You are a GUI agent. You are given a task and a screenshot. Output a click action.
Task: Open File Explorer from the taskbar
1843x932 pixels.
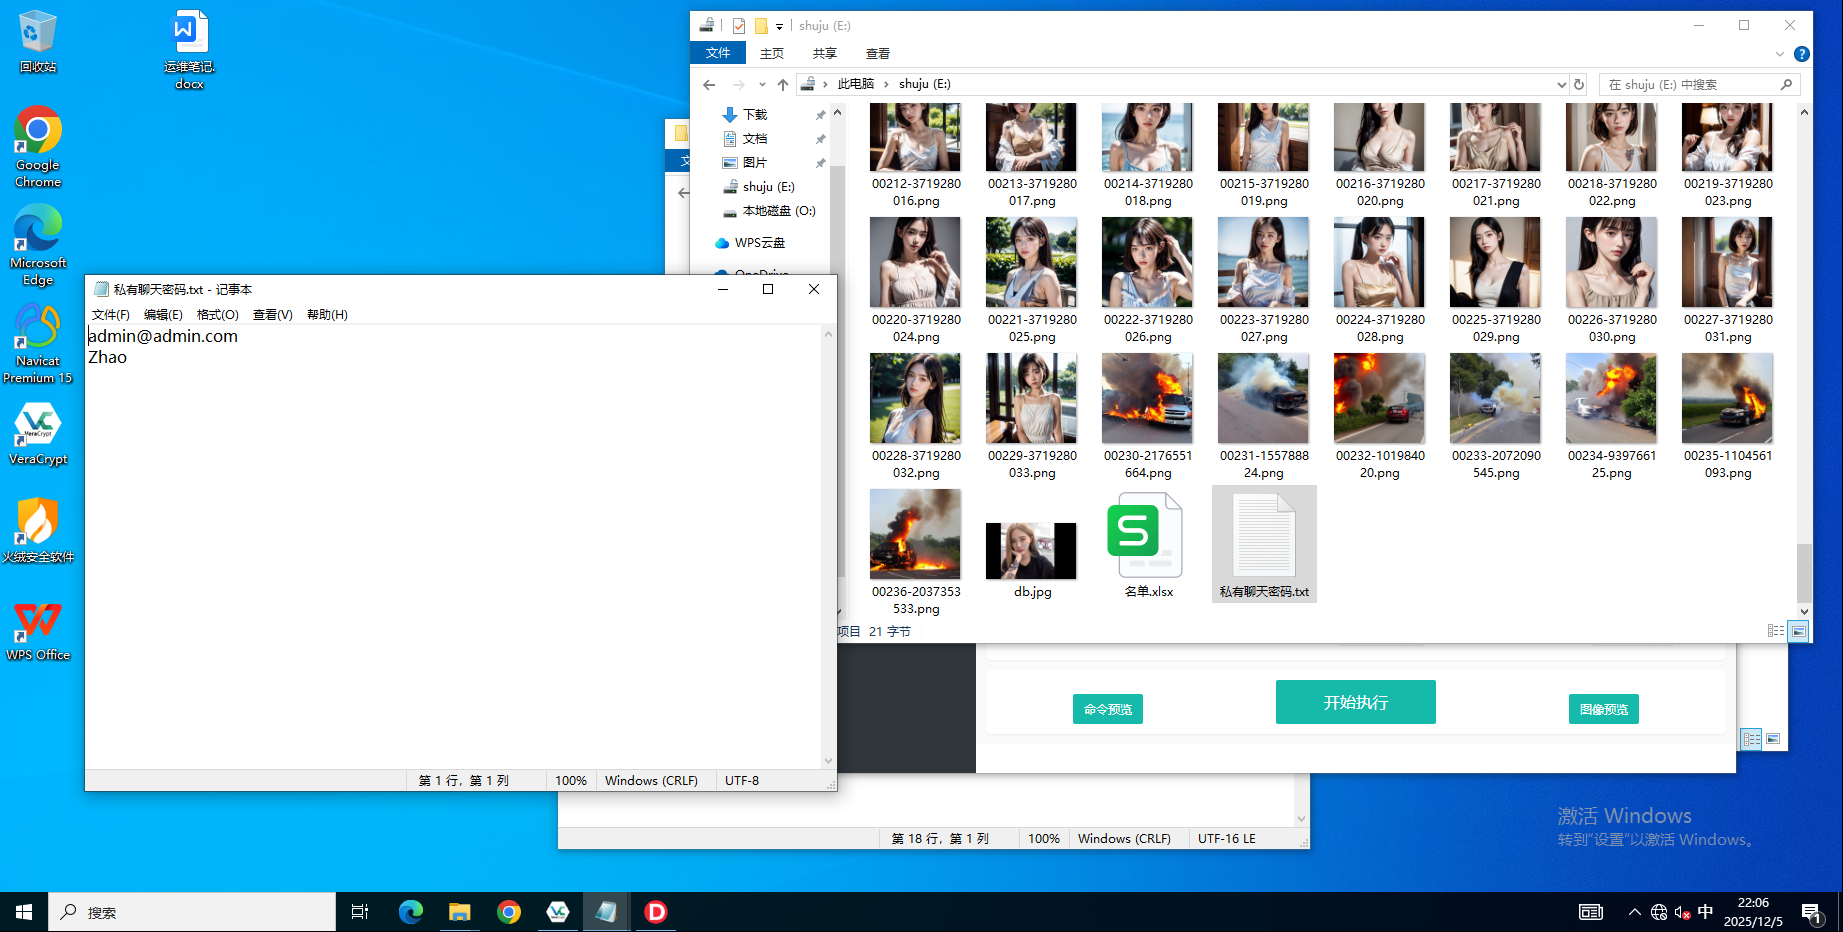(x=459, y=912)
